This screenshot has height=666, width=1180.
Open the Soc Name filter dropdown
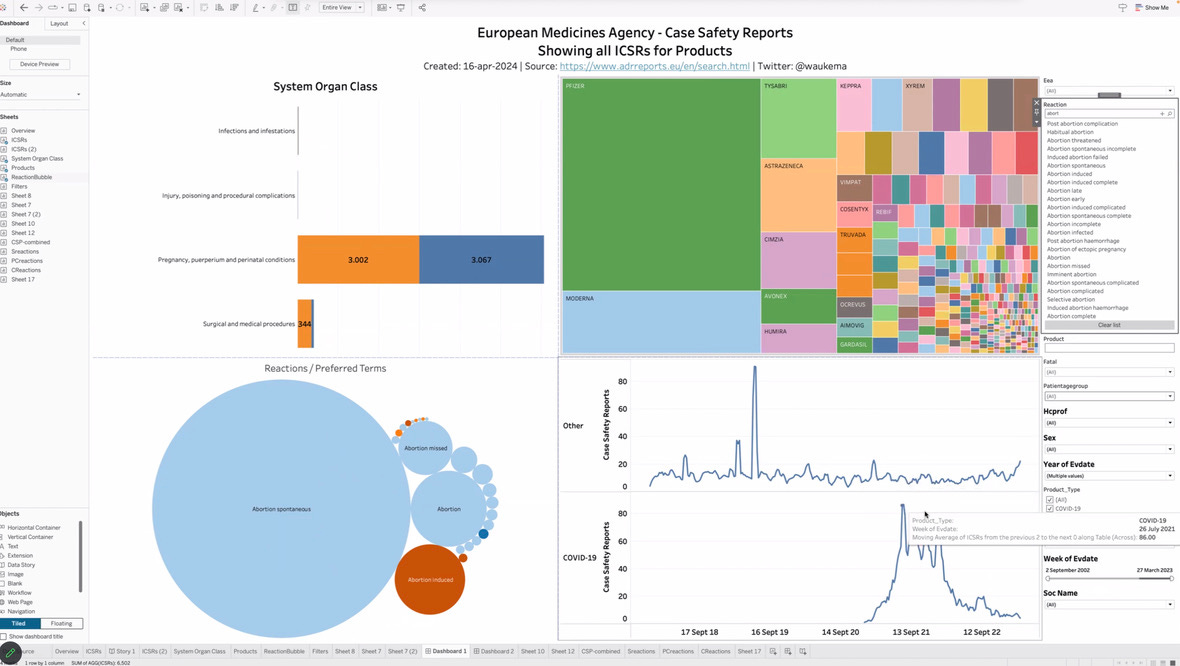pos(1109,604)
